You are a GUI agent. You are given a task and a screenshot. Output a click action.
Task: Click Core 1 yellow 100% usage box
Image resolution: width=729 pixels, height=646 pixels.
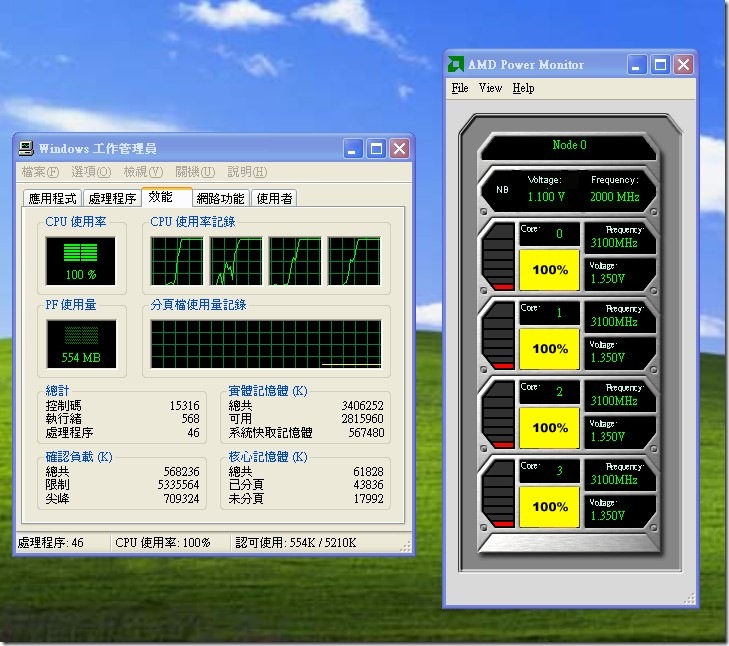(550, 349)
